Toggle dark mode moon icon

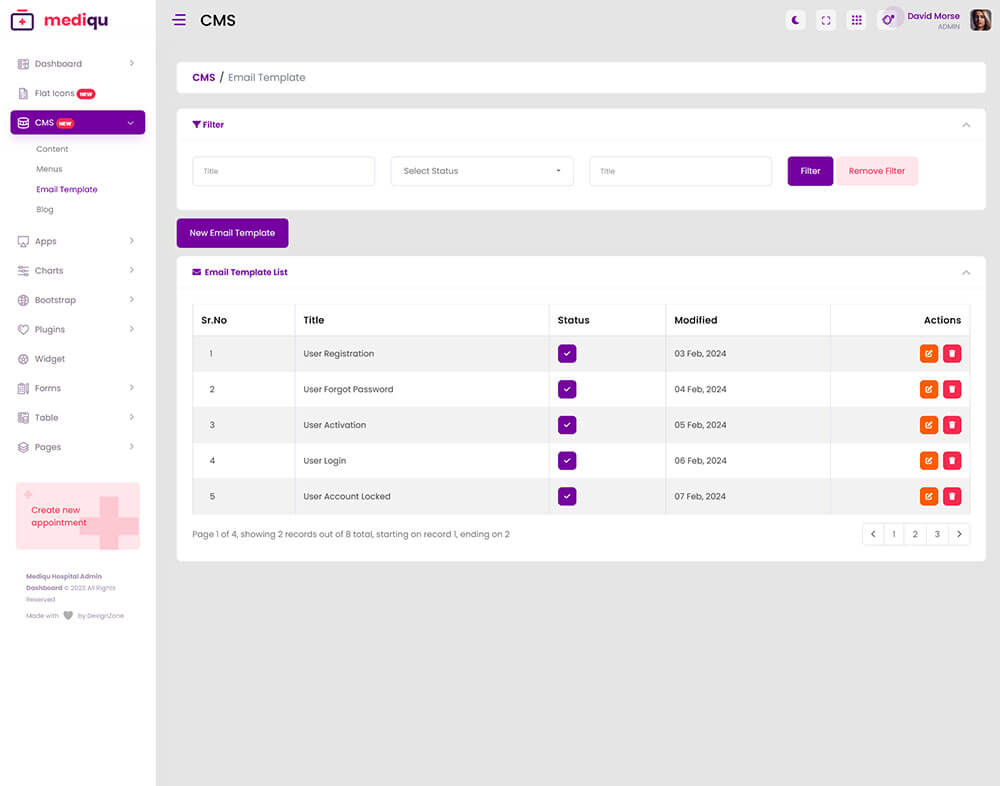(795, 20)
